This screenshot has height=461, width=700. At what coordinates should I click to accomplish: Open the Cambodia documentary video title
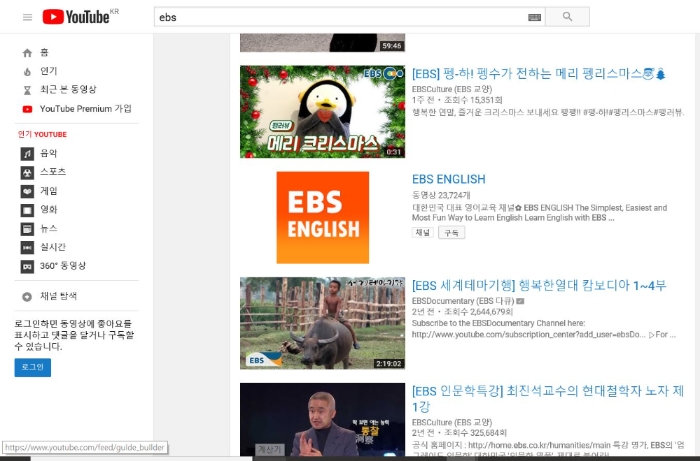point(538,285)
